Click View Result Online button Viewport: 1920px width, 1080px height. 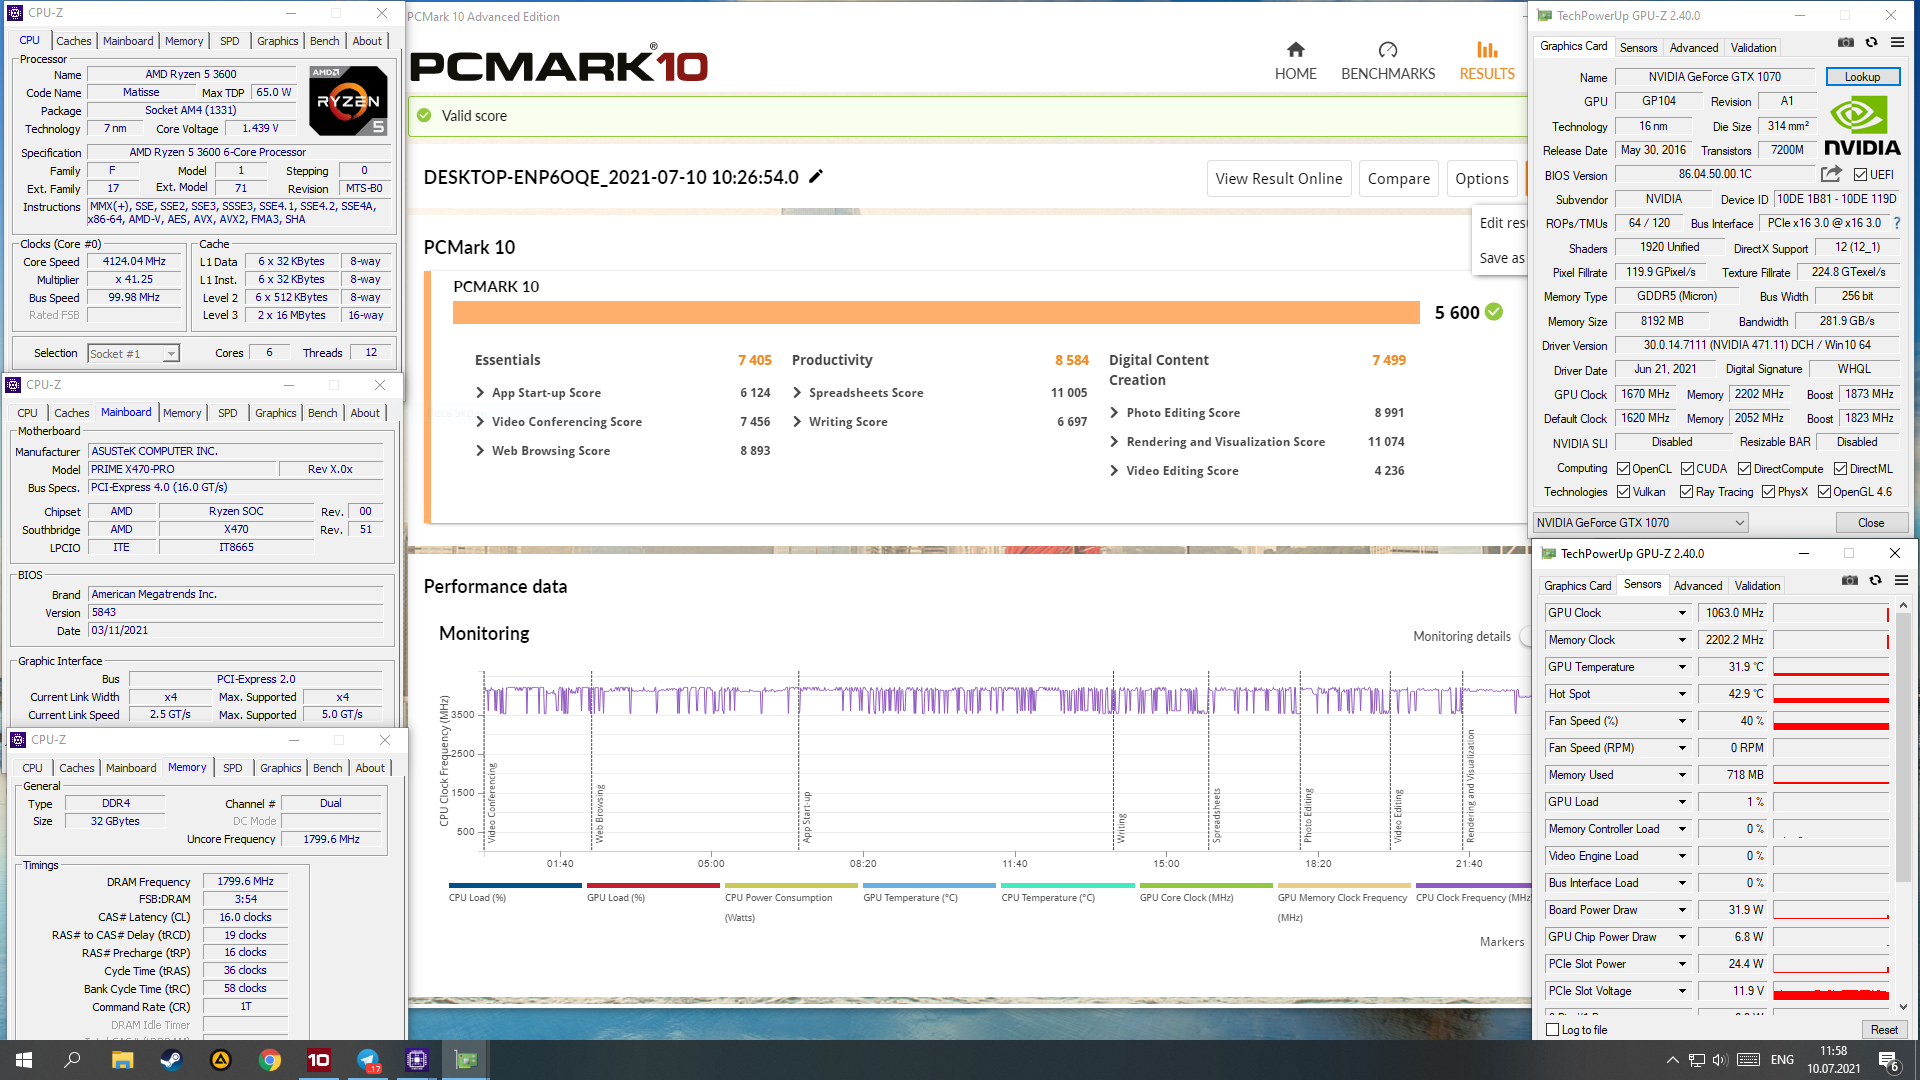coord(1278,178)
